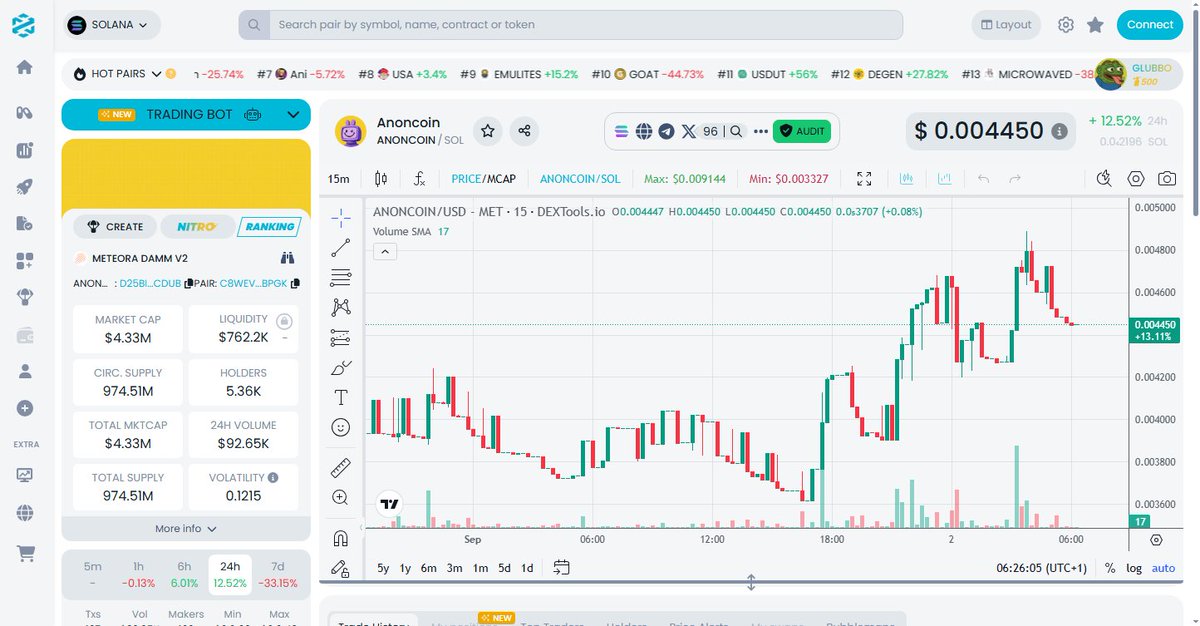Select the Text drawing tool
The height and width of the screenshot is (626, 1200).
point(340,396)
